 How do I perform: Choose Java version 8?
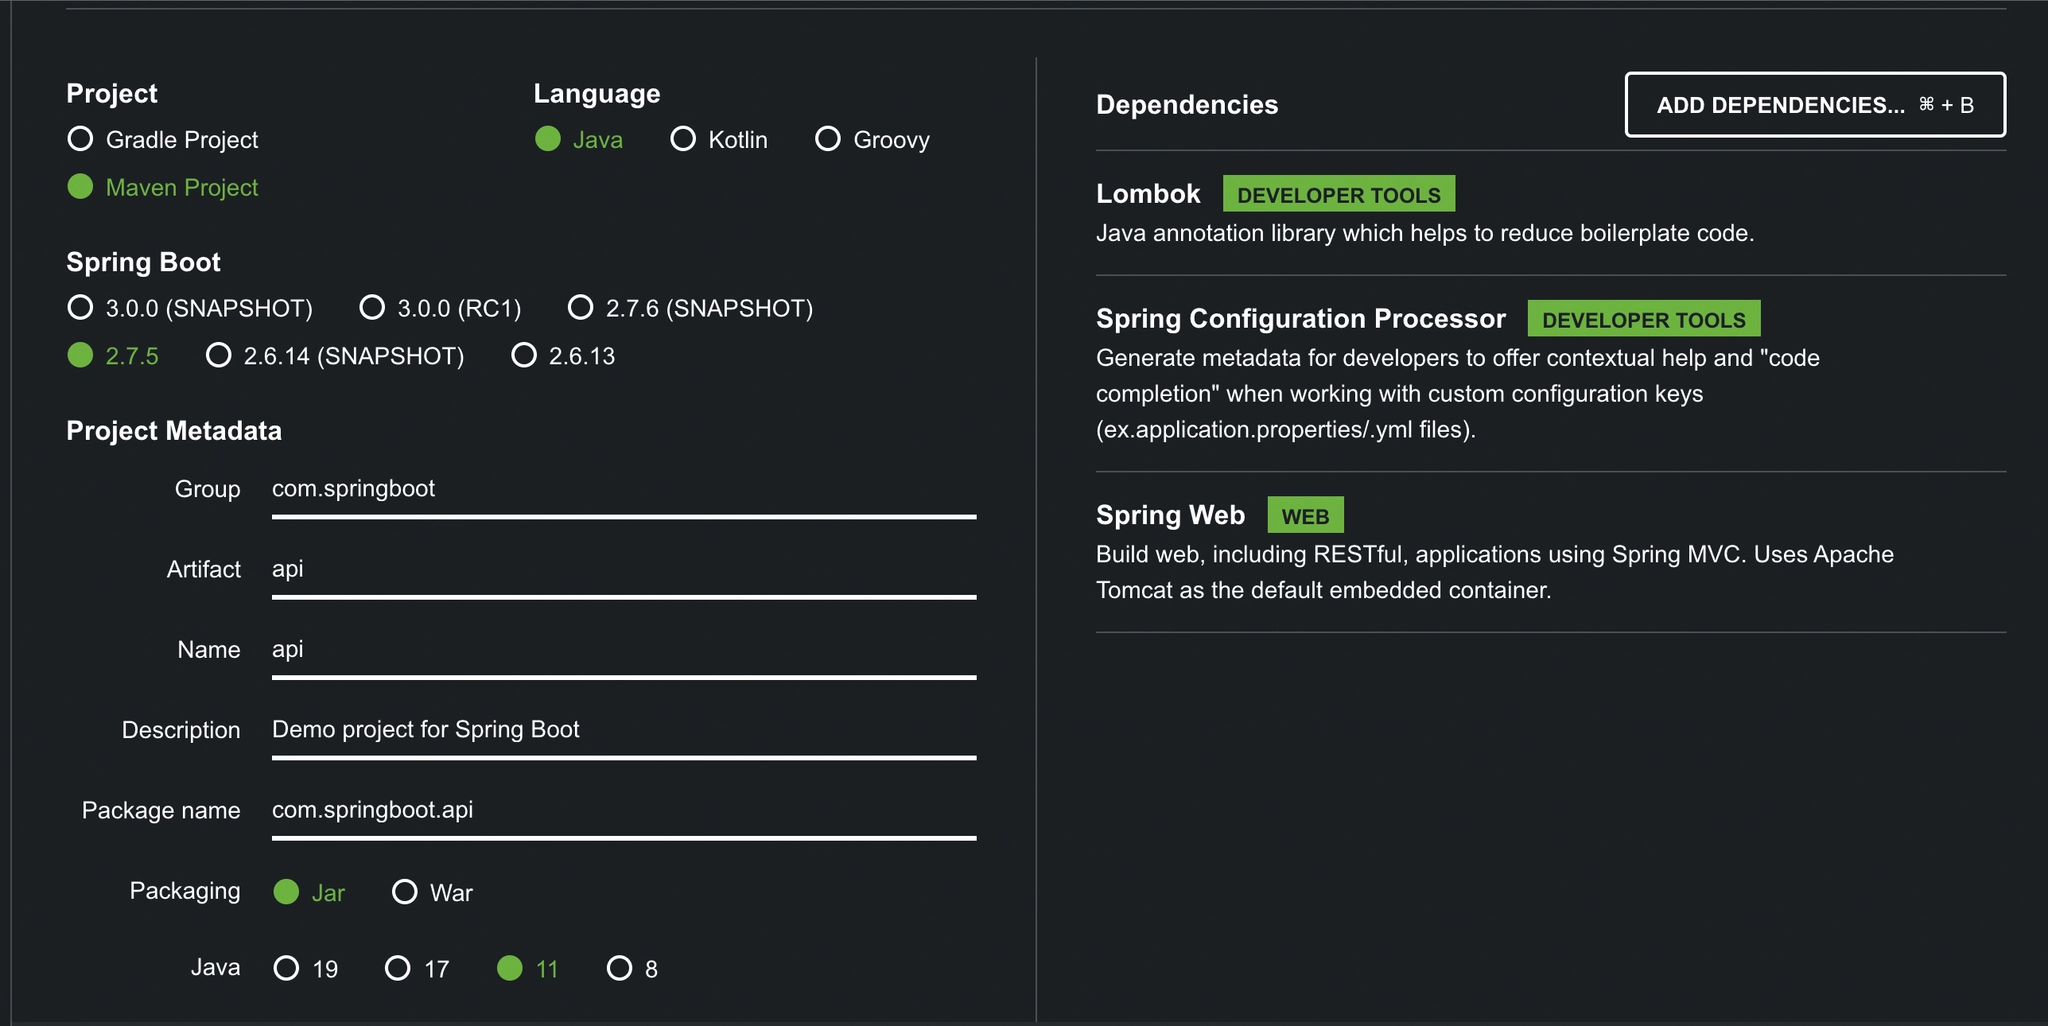(620, 968)
